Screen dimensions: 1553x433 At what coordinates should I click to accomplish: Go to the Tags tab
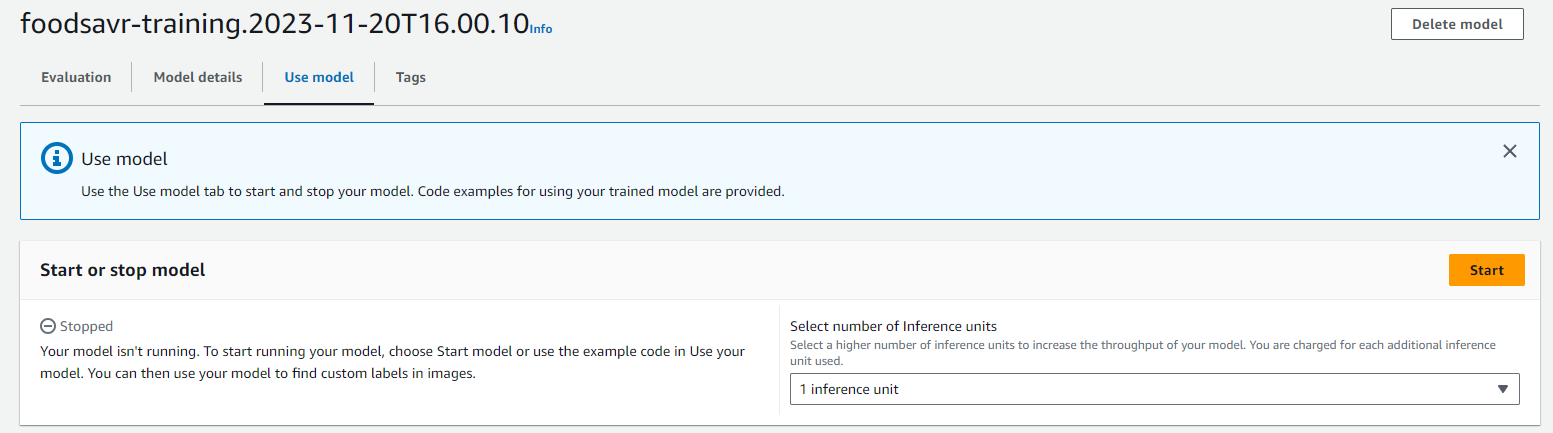410,77
